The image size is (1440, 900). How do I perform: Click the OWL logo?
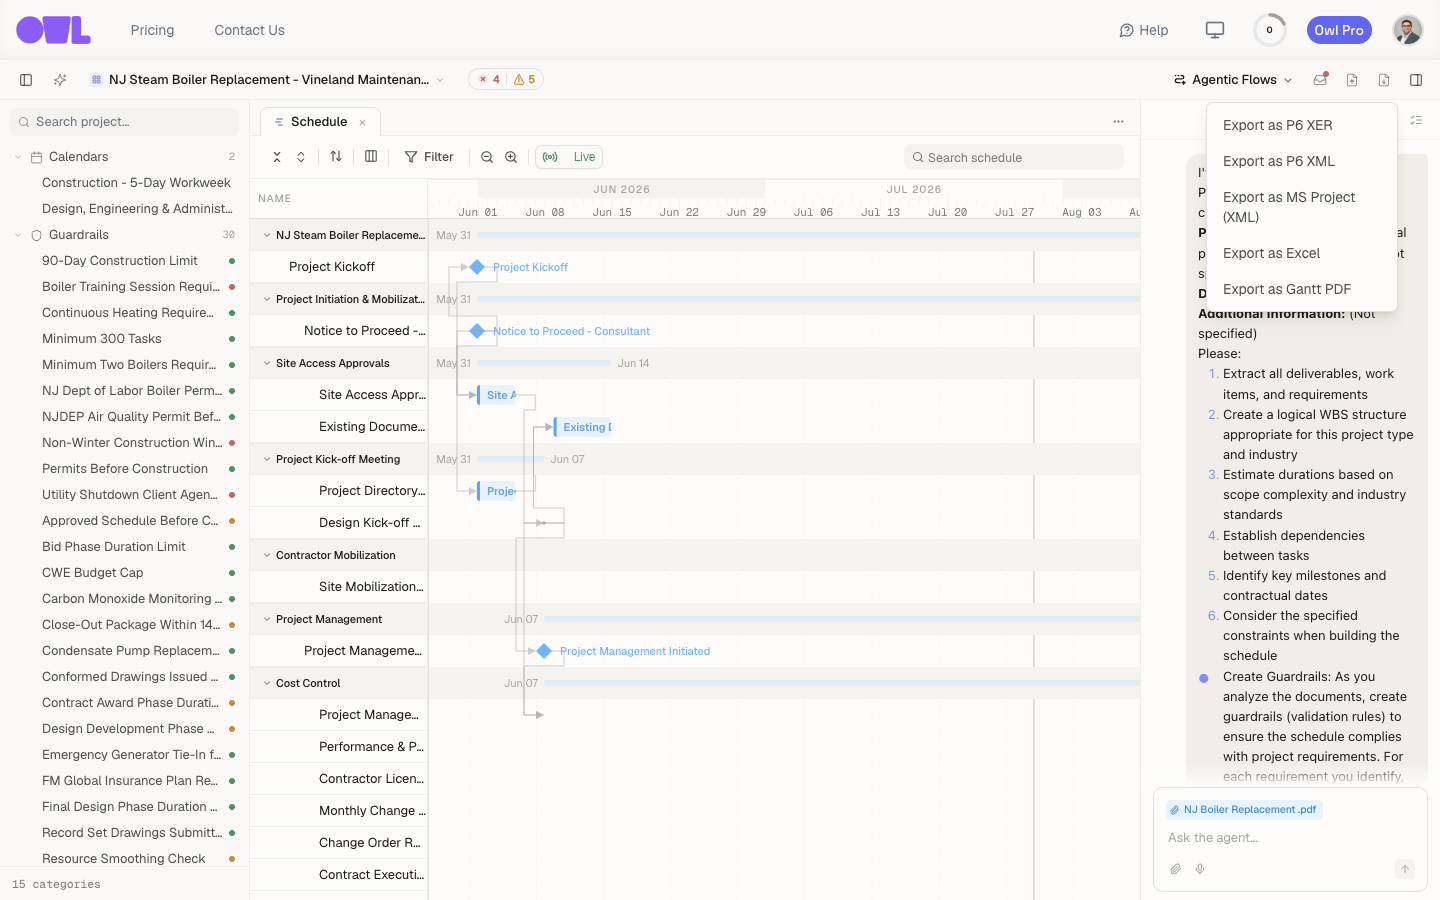pos(53,30)
